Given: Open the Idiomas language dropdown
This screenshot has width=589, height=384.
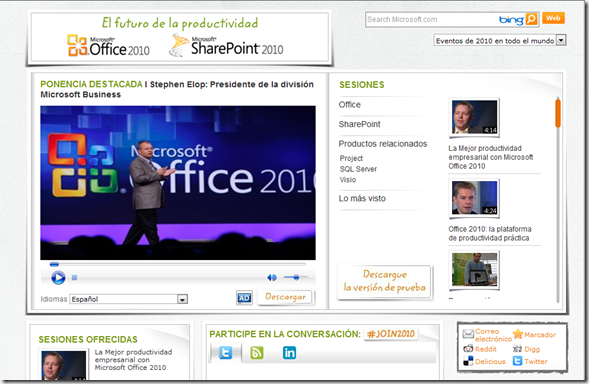Looking at the screenshot, I should click(128, 299).
